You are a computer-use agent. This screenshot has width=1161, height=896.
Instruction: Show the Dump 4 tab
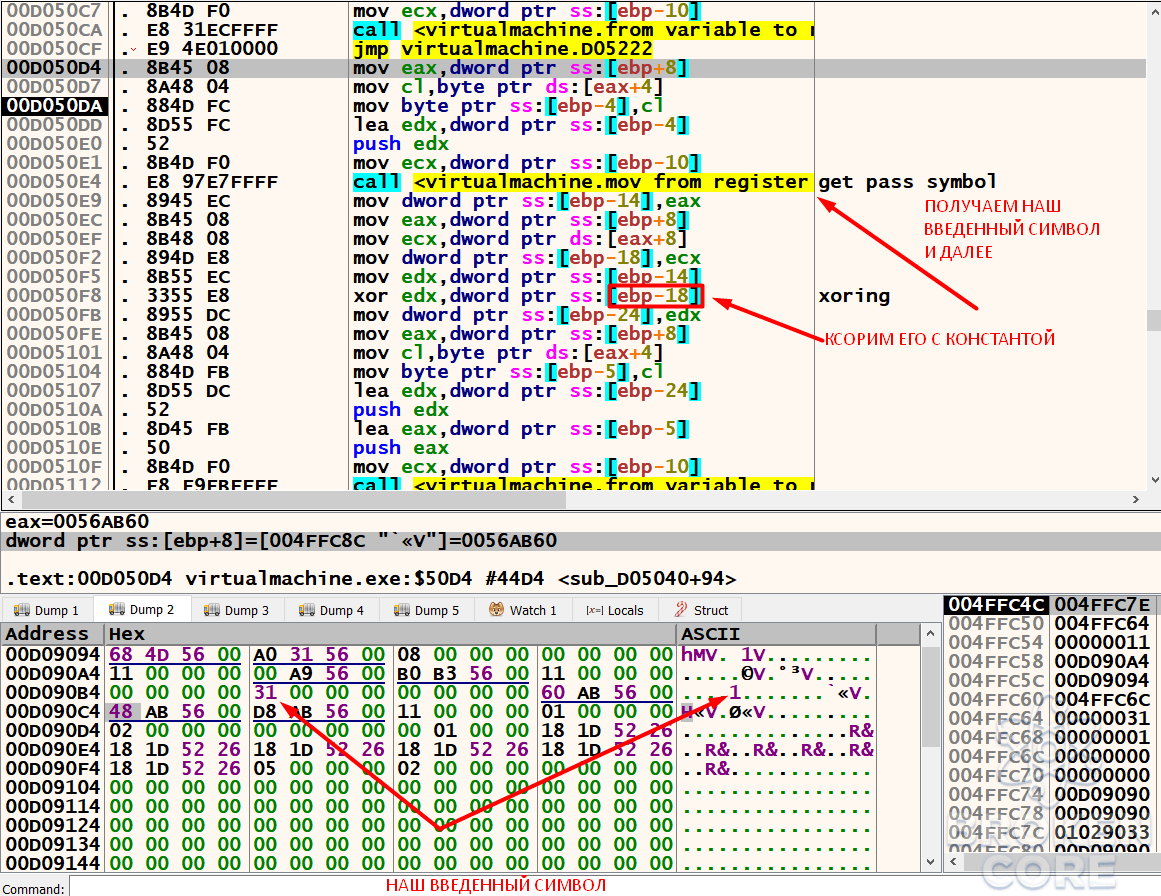point(332,610)
